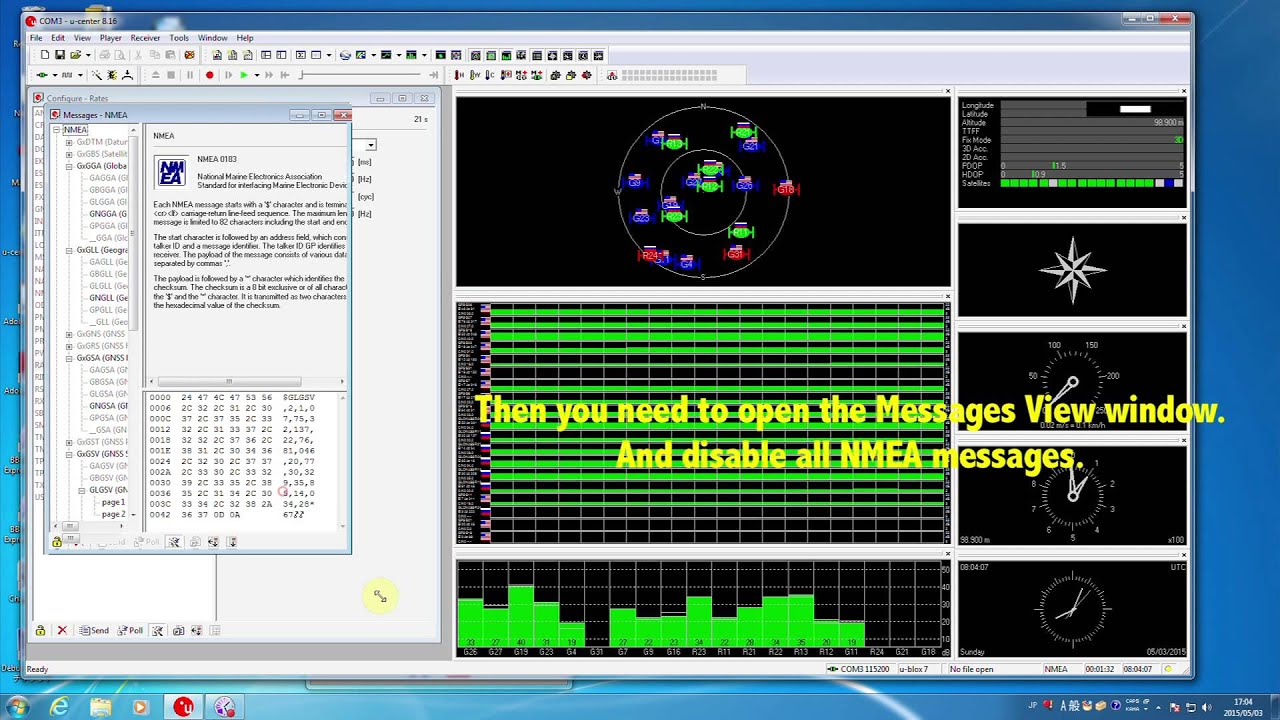
Task: Expand the GxGST tree node
Action: pyautogui.click(x=69, y=442)
